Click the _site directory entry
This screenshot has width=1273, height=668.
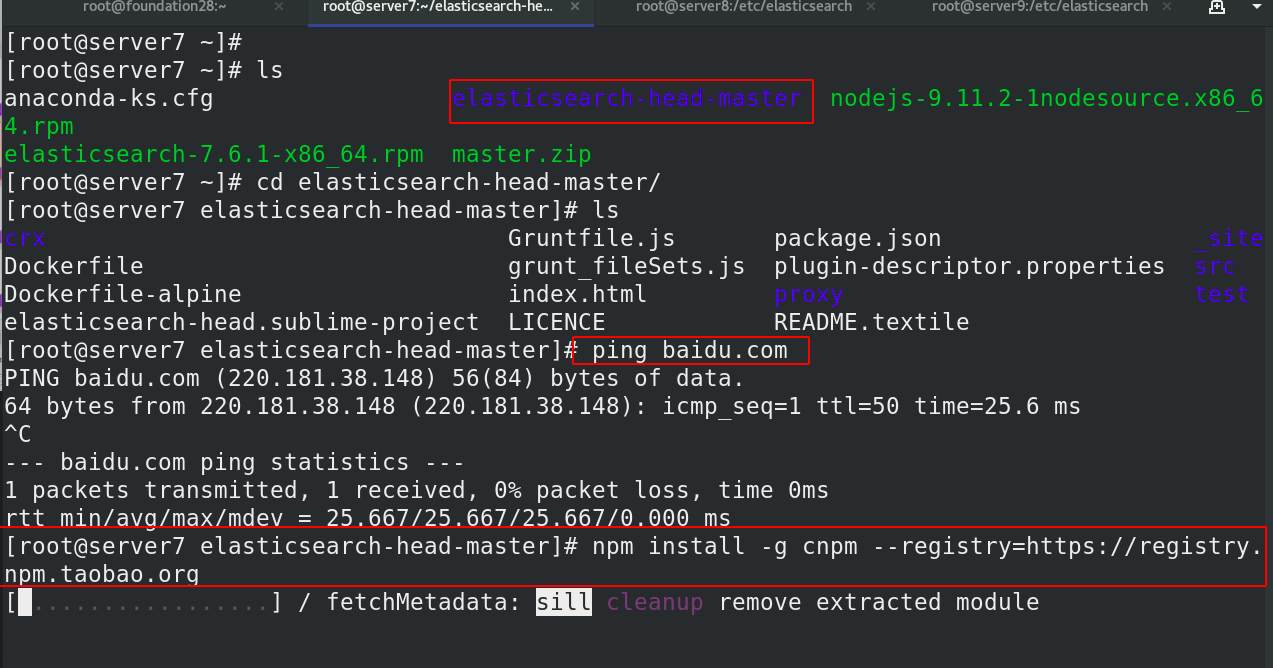1229,239
